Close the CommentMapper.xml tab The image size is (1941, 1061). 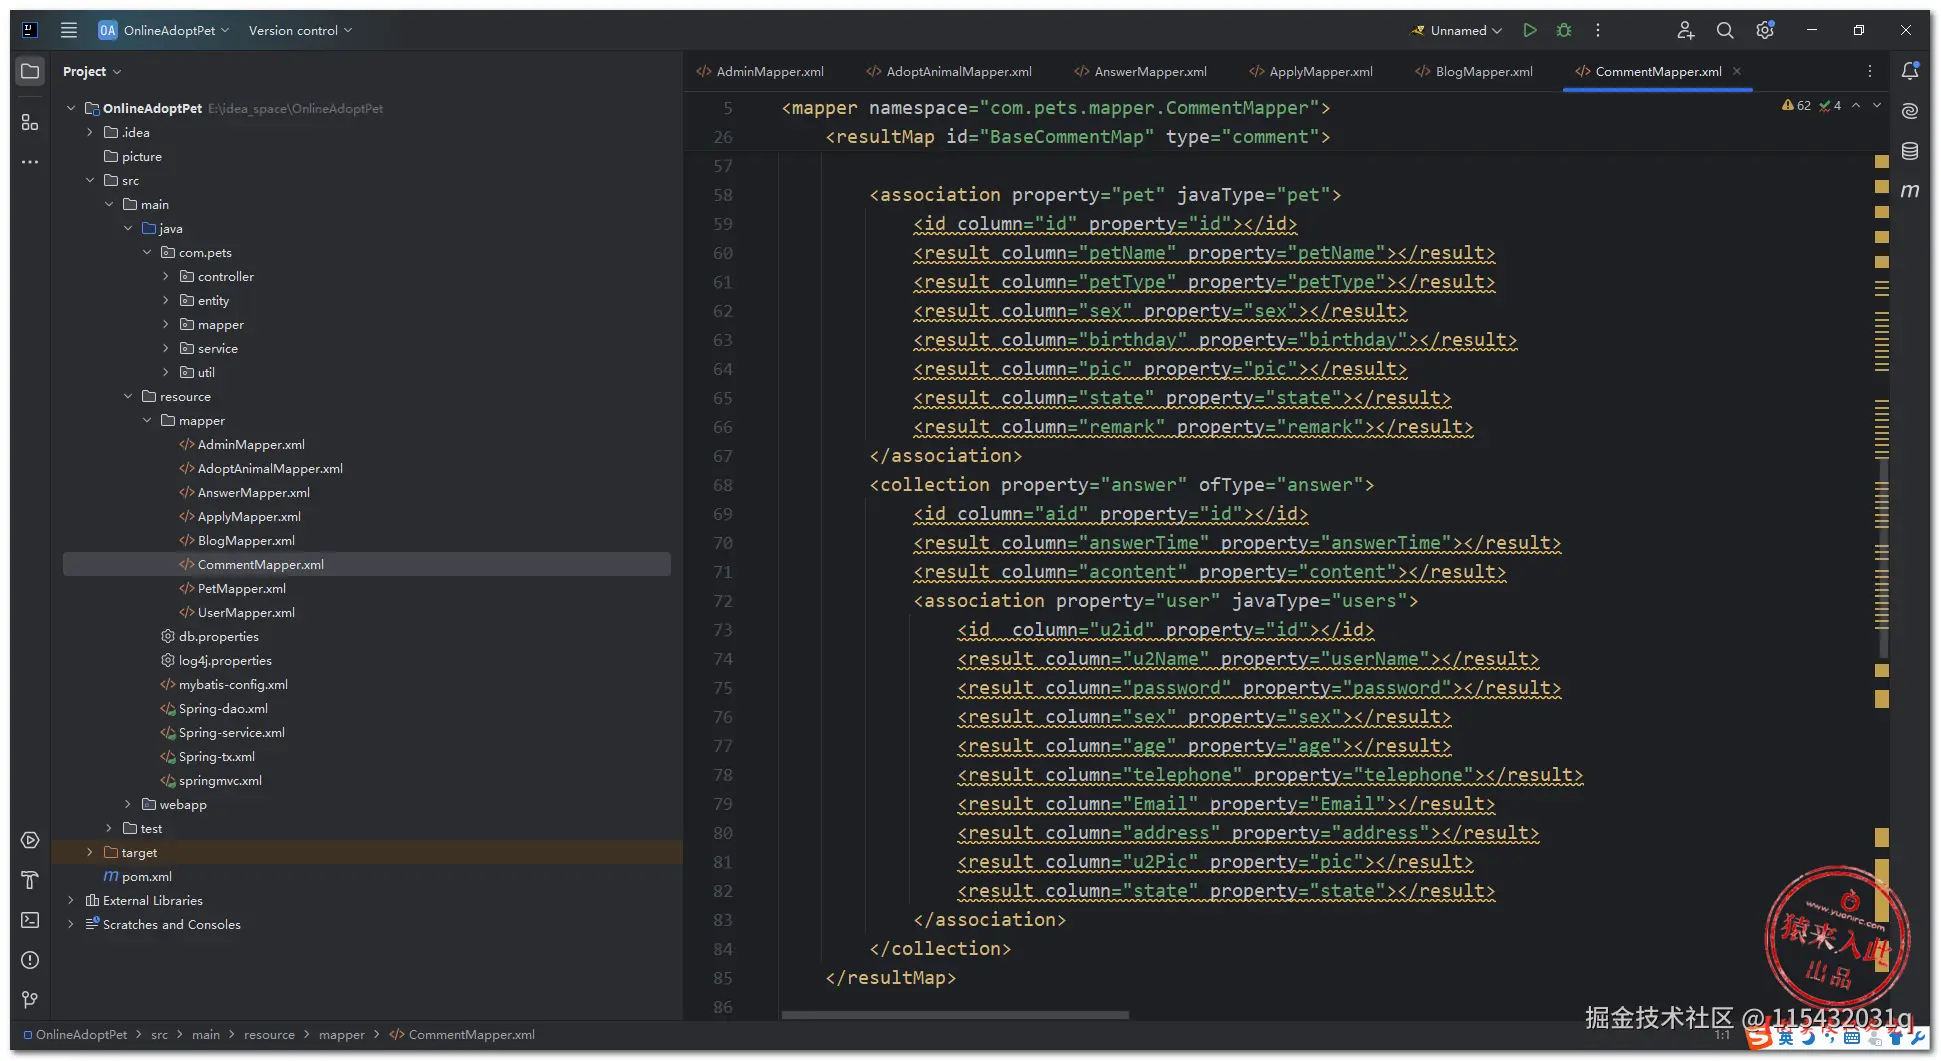click(1737, 71)
